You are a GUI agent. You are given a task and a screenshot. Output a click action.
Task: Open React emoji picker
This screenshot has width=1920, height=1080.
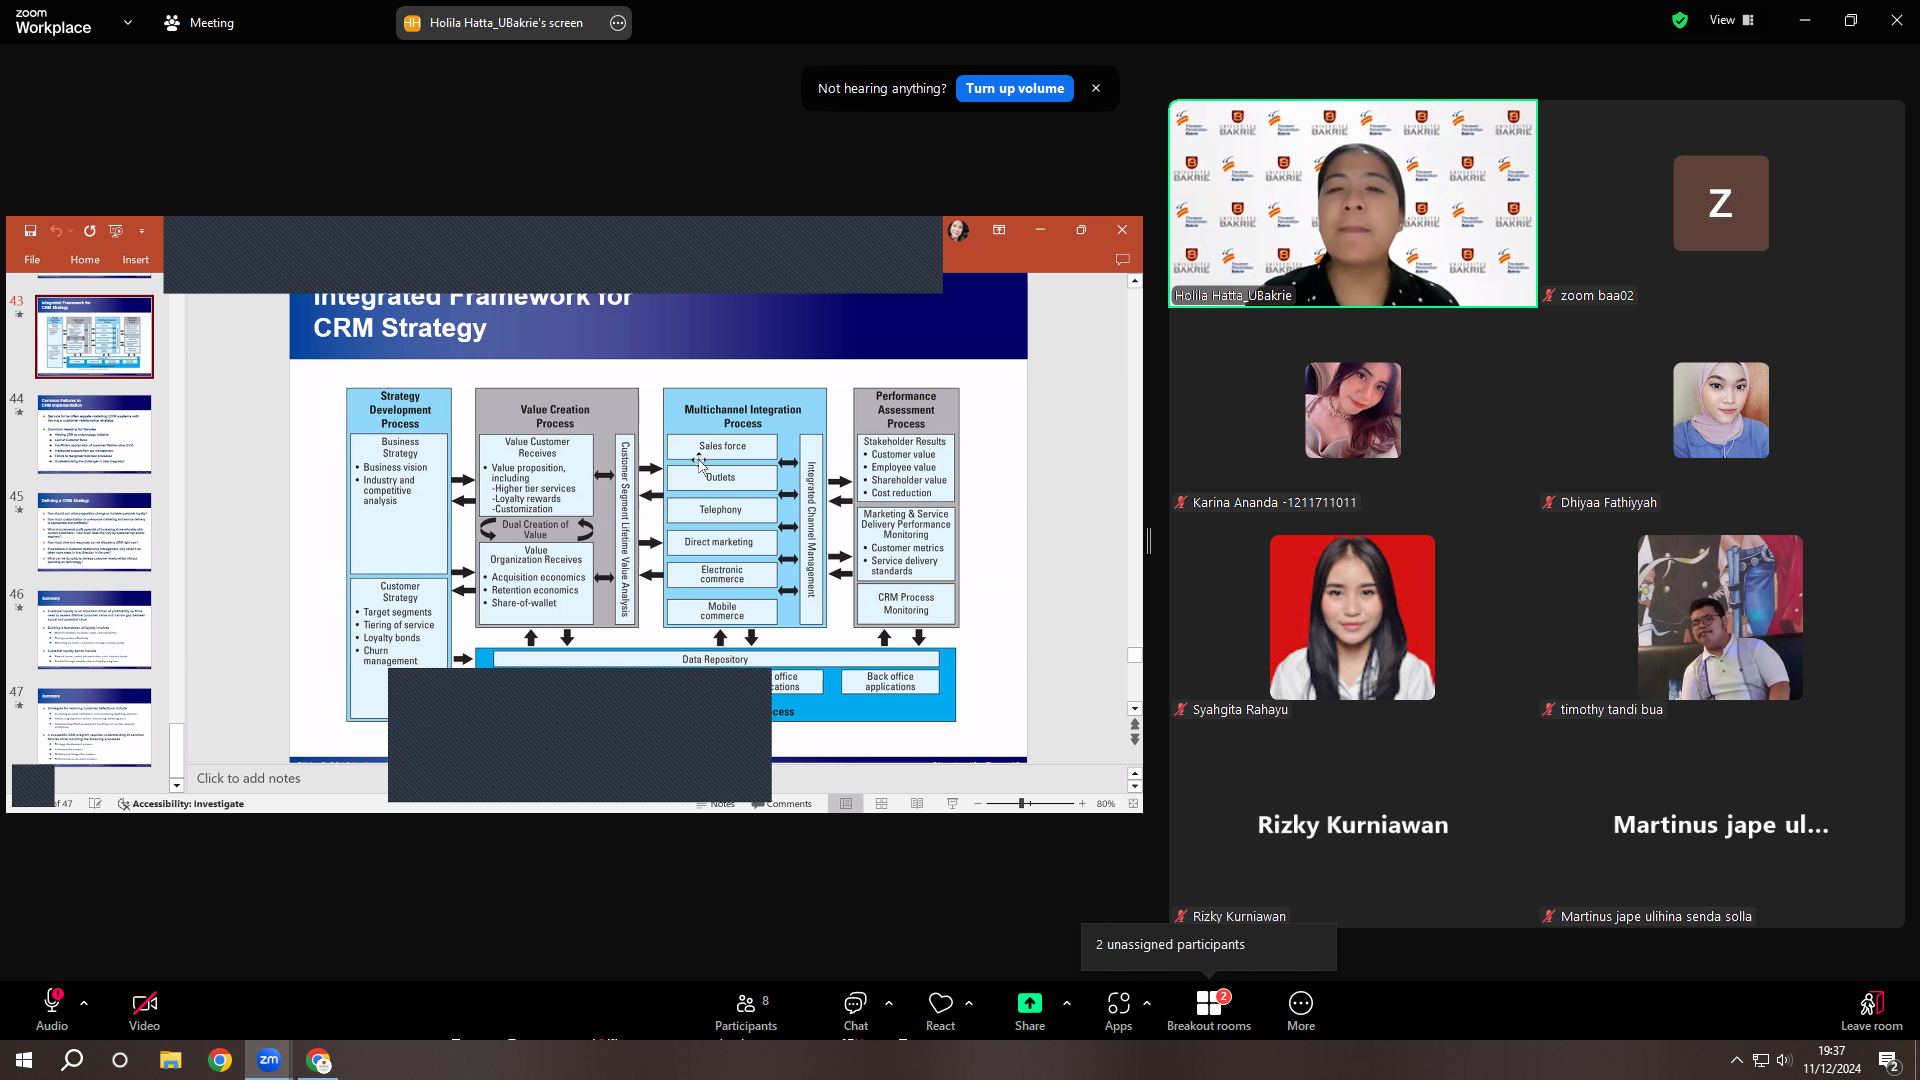(940, 1010)
